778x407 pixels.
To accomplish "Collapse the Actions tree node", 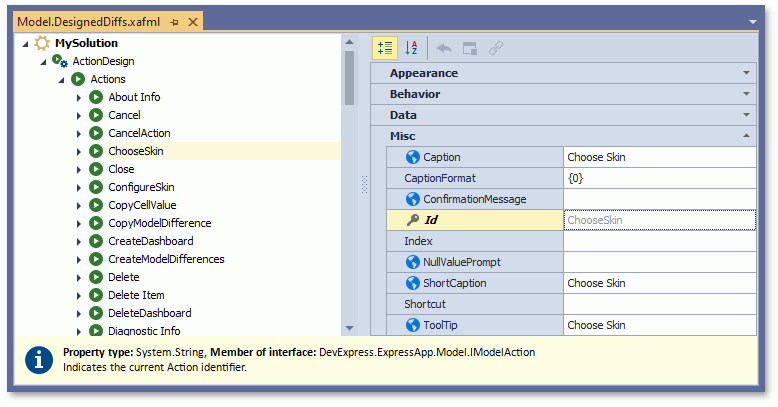I will click(61, 79).
